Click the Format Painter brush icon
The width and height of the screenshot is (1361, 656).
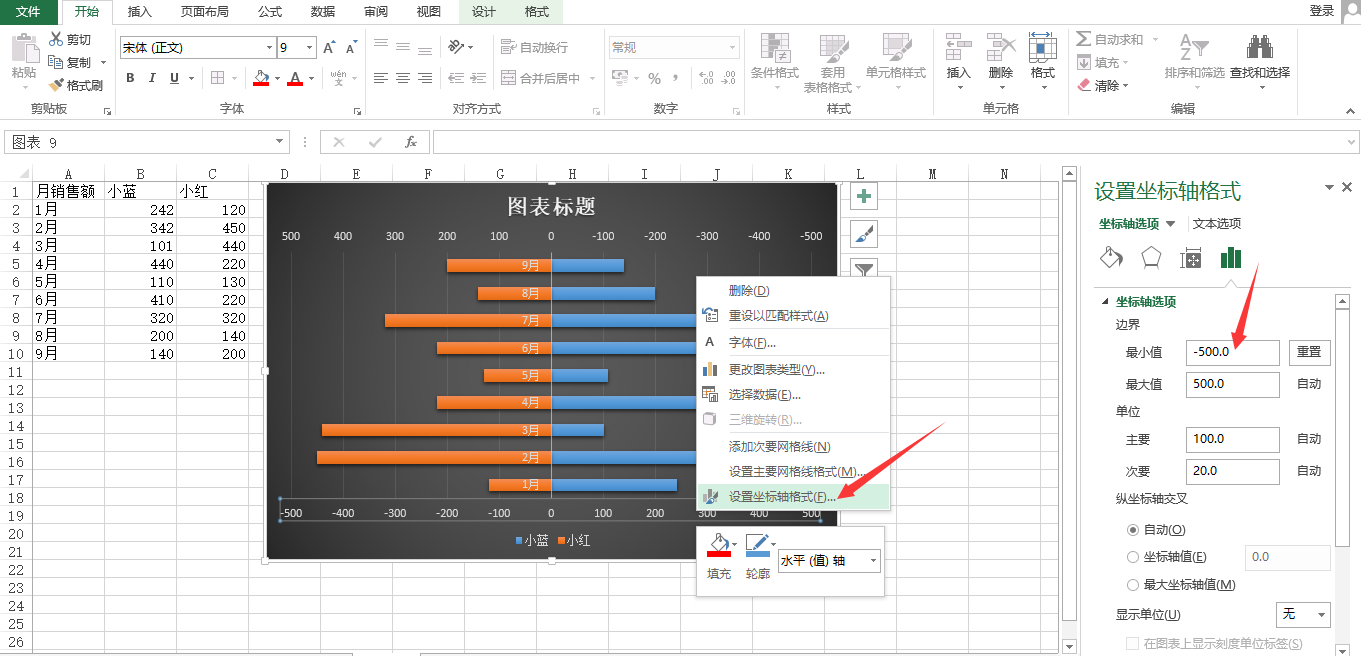(x=56, y=85)
